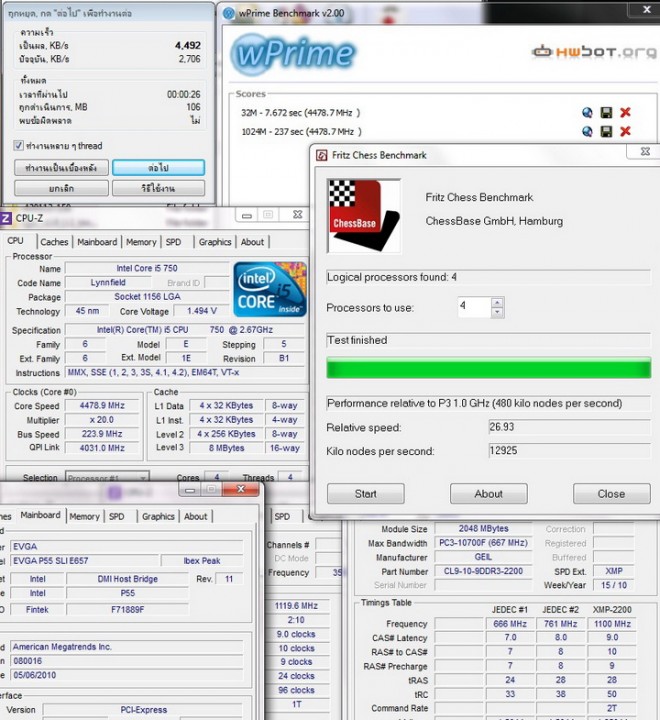Click the Bus Speed value 223.9 MHz

click(102, 434)
